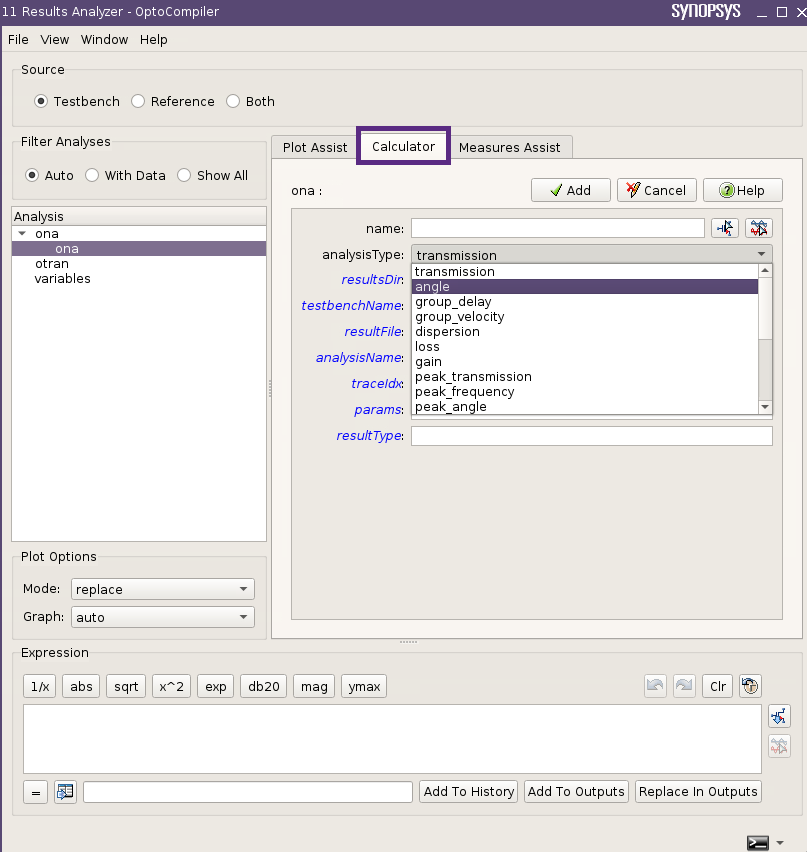Click the select-from-waveform icon beside the name field
Image resolution: width=807 pixels, height=852 pixels.
759,228
